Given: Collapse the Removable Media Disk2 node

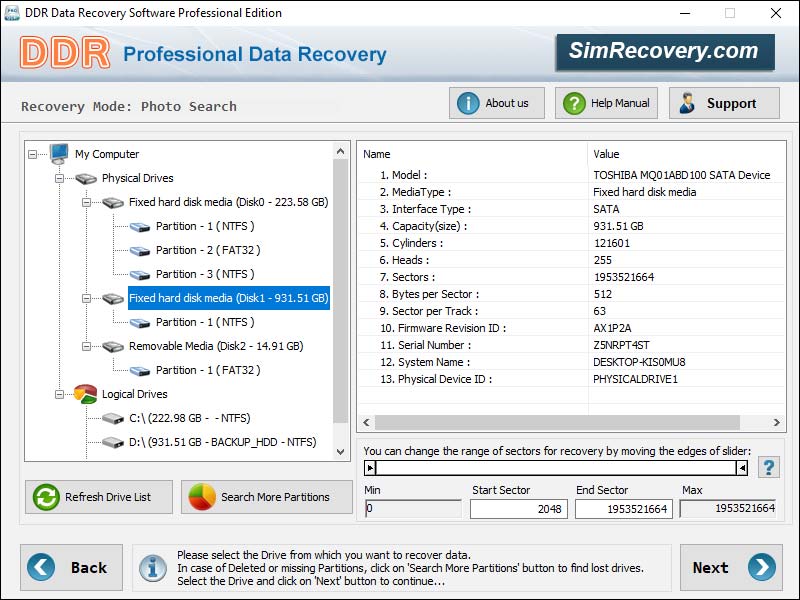Looking at the screenshot, I should 86,346.
